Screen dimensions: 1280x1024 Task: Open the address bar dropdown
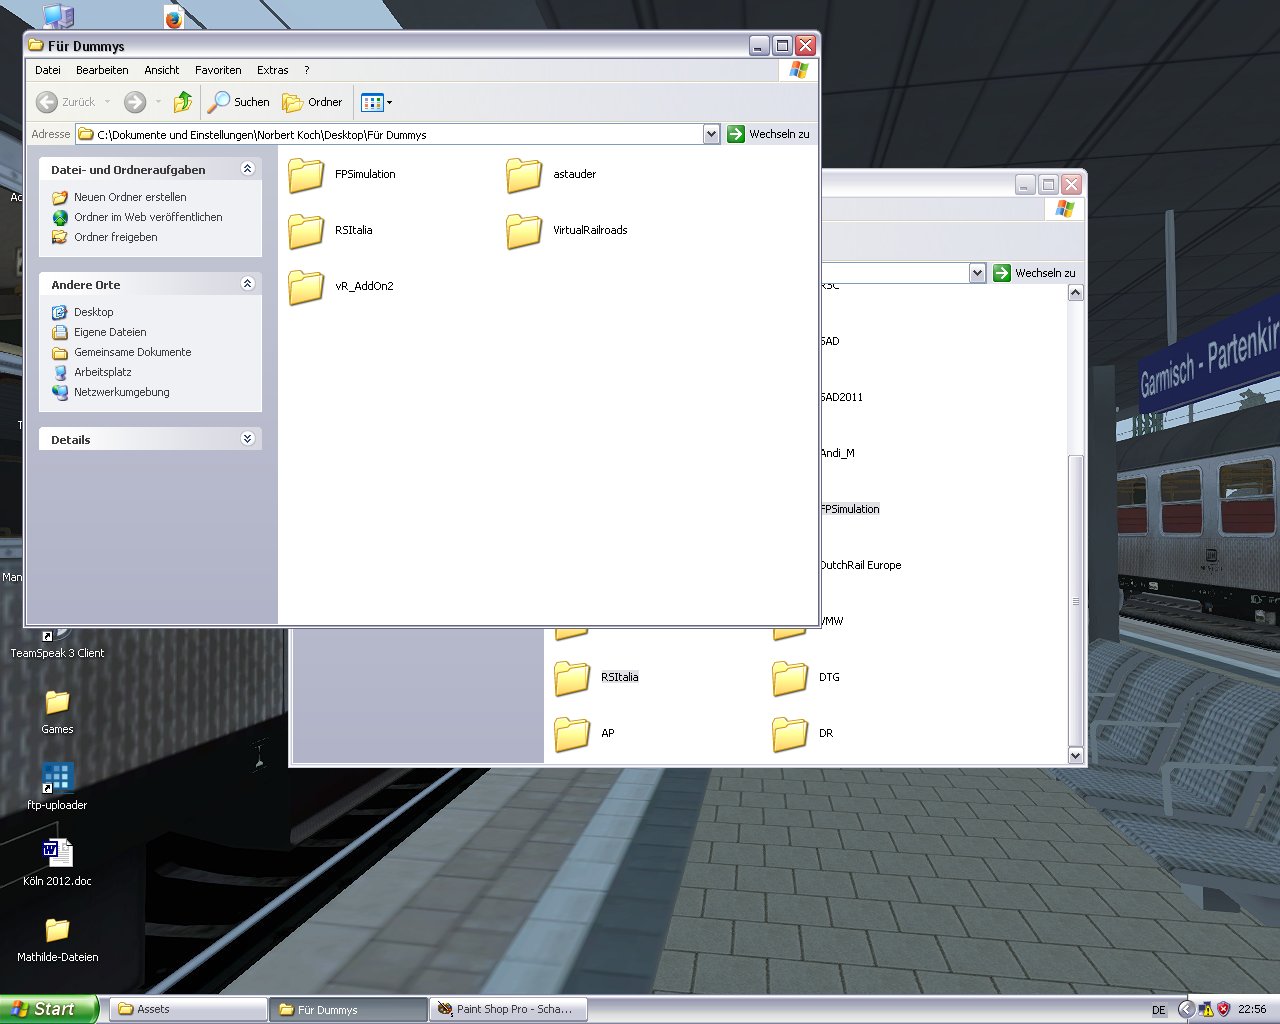coord(711,134)
